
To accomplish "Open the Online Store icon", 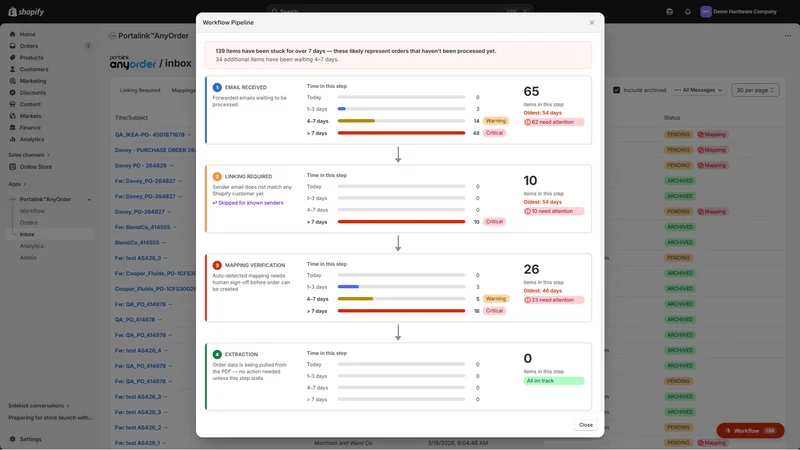I will click(x=12, y=167).
